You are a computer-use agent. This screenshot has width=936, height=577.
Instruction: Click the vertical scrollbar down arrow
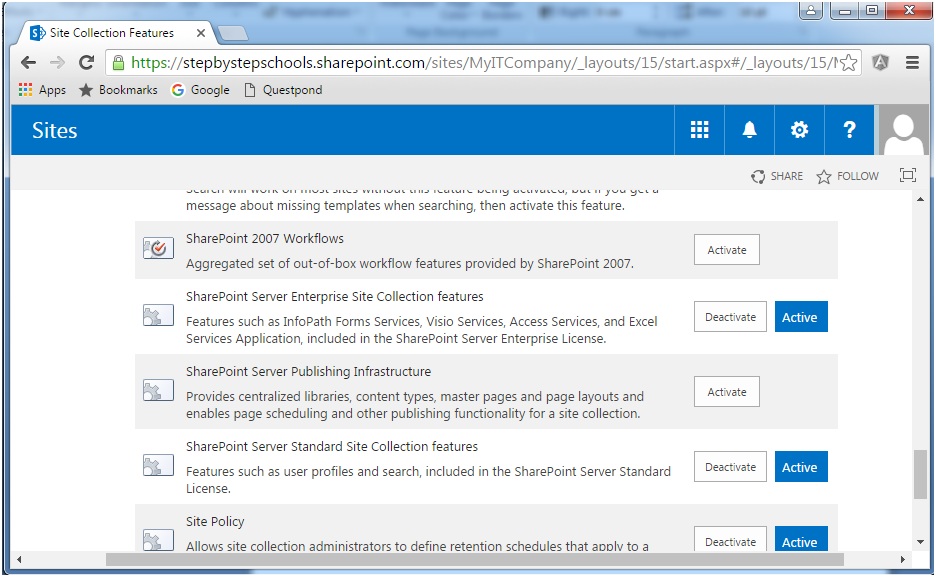(920, 542)
